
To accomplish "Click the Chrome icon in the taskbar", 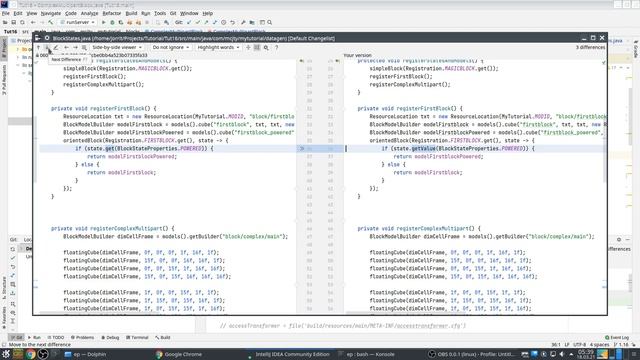I will 31,354.
